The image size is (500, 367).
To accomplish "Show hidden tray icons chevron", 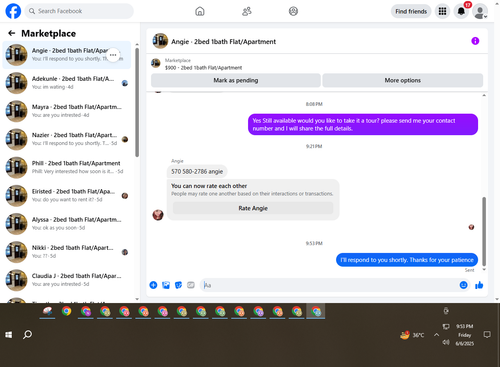I will point(436,335).
